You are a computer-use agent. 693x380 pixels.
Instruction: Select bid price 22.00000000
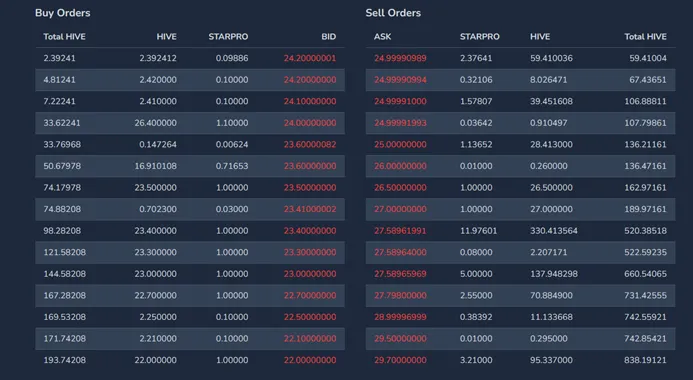pyautogui.click(x=310, y=361)
